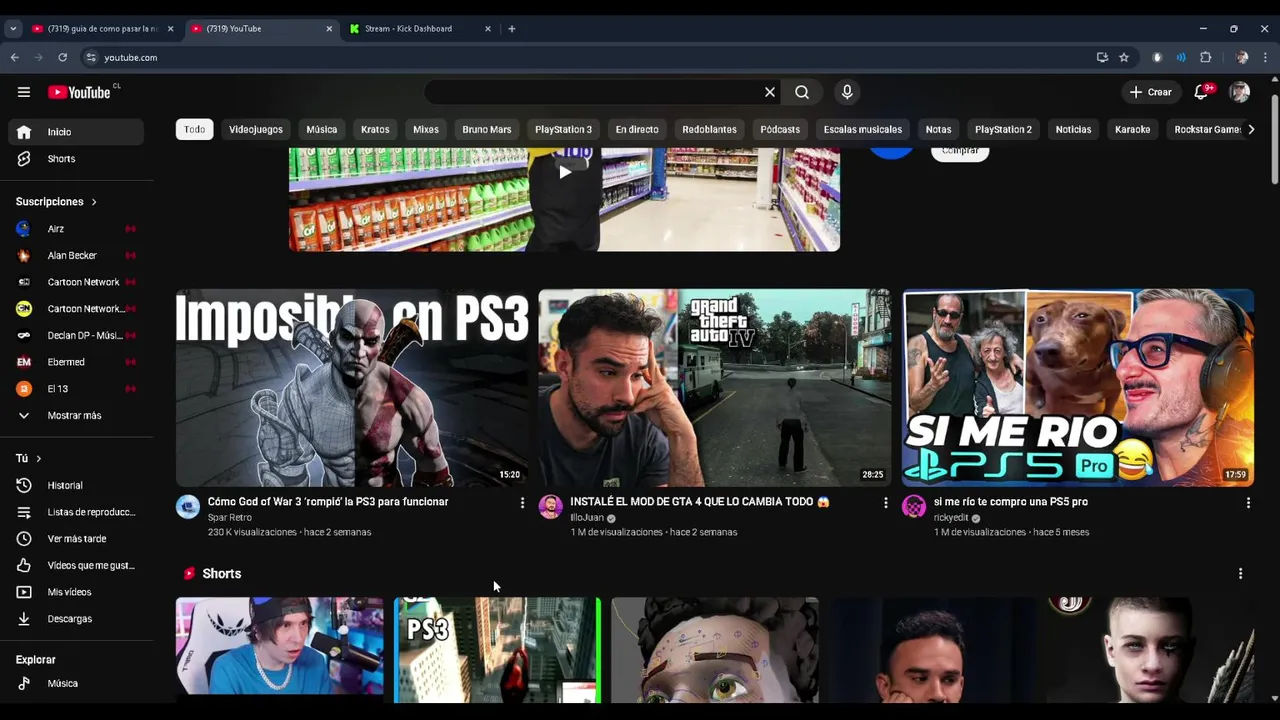
Task: Open 'Cómo God of War 3' video title
Action: (x=328, y=502)
